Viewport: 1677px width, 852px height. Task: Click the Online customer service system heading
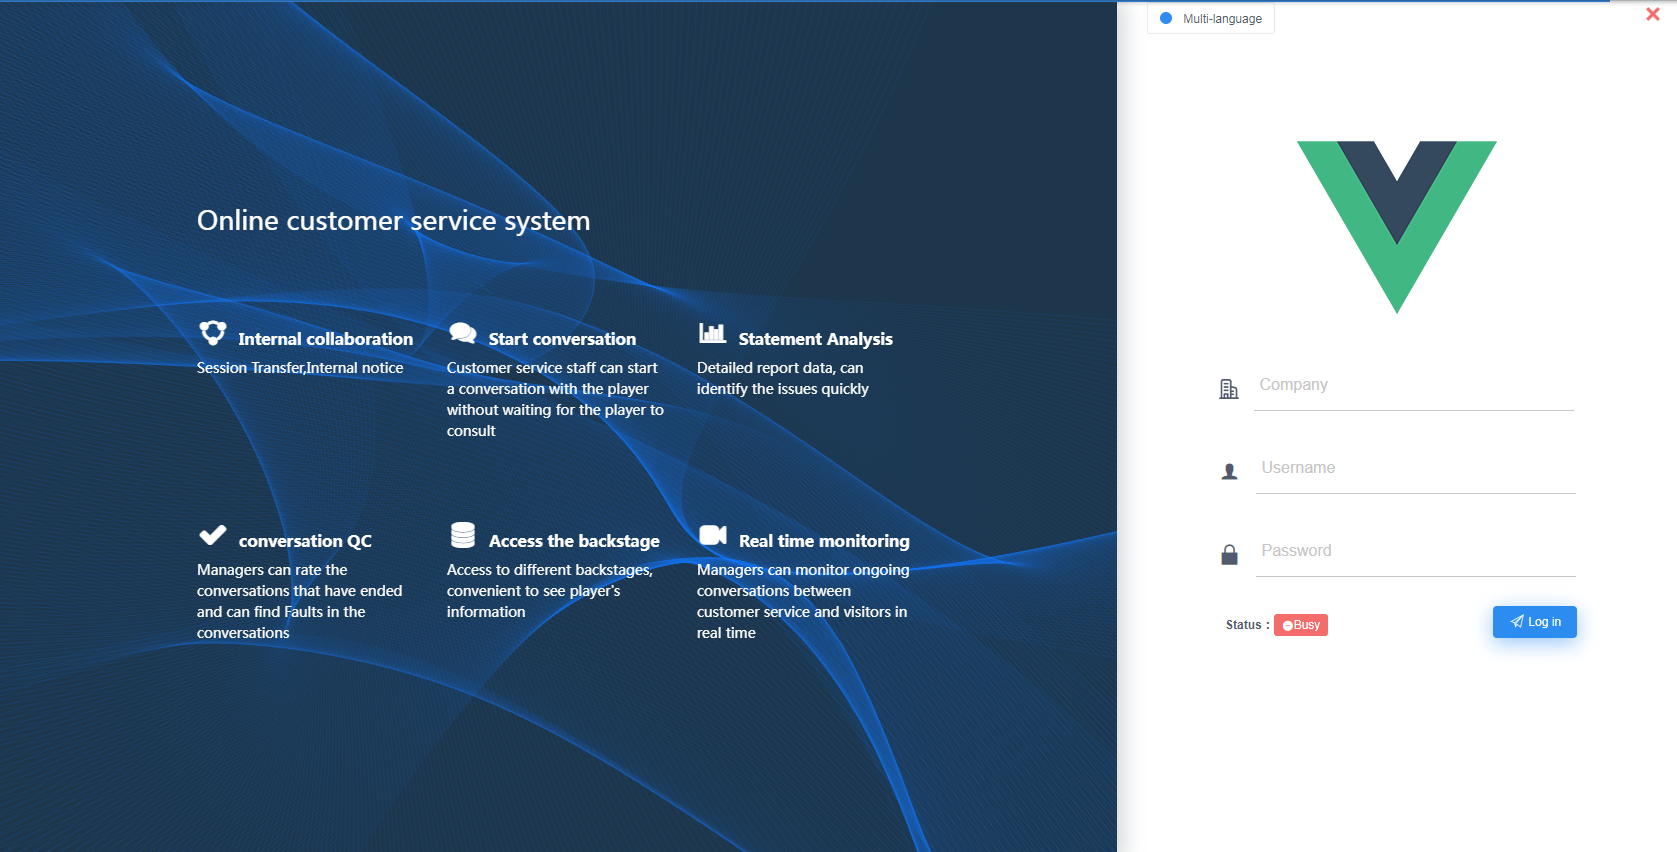click(394, 221)
